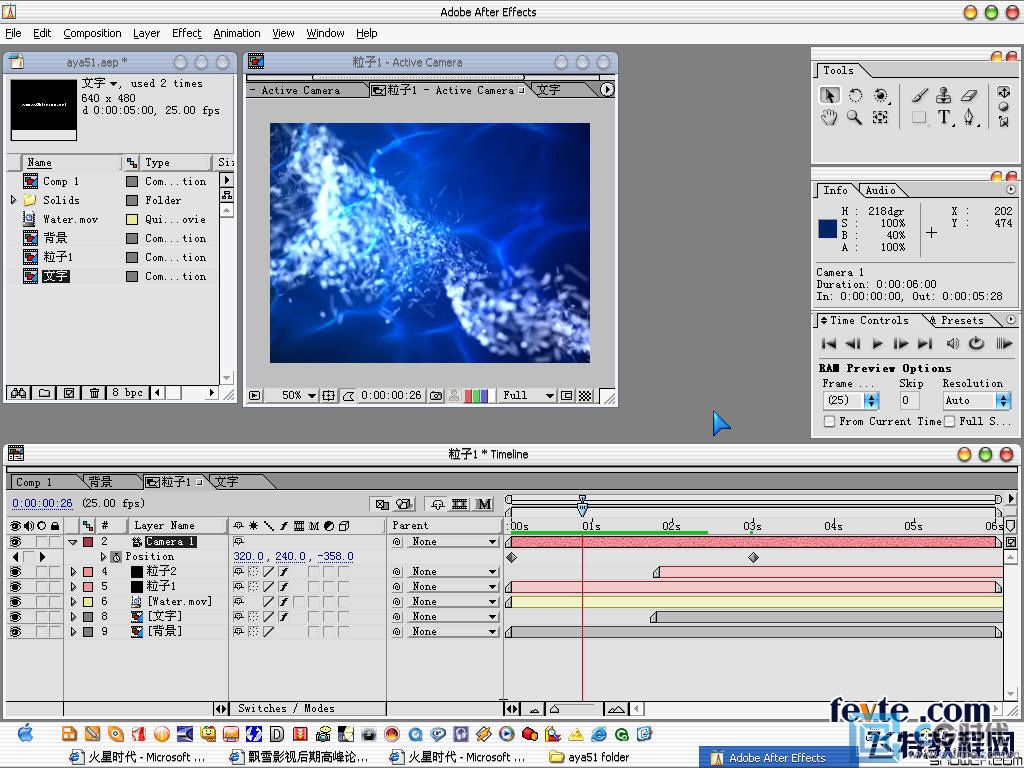Start RAM preview
The image size is (1024, 768).
(x=1003, y=344)
